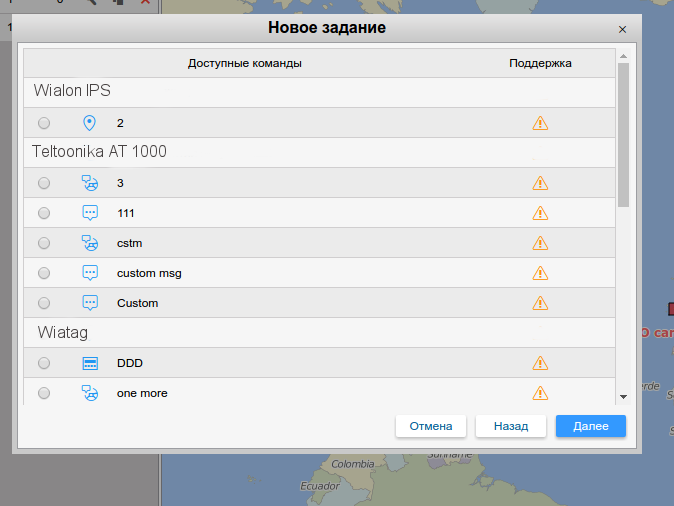Viewport: 674px width, 506px height.
Task: Click message icon beside command 111
Action: pyautogui.click(x=90, y=213)
